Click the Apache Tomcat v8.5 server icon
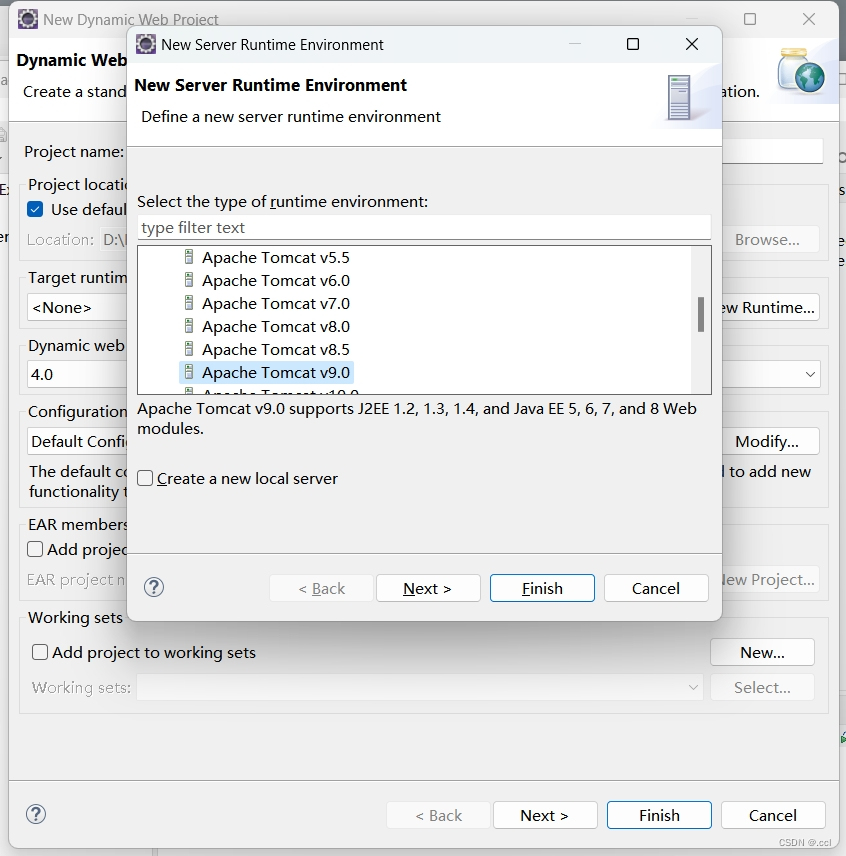 [189, 349]
